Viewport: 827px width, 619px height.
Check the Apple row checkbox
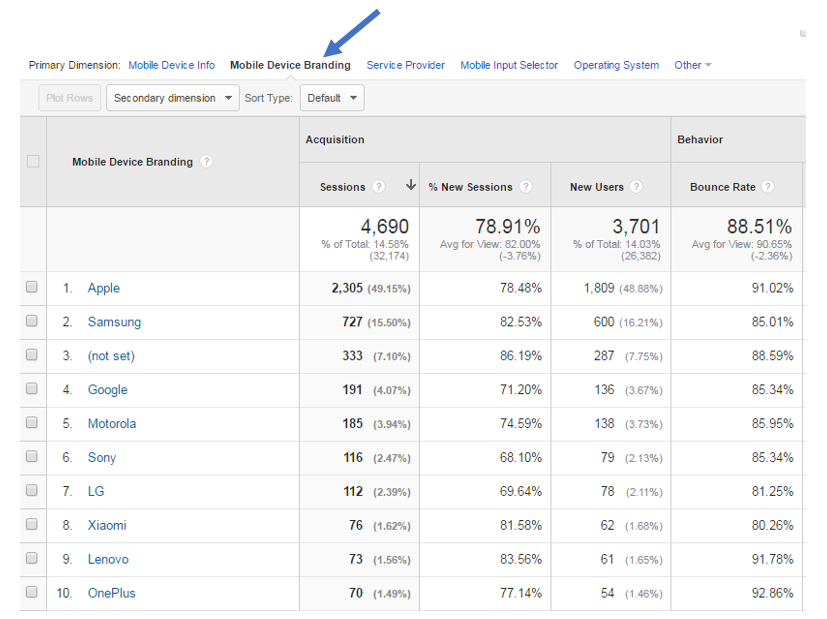(x=32, y=287)
